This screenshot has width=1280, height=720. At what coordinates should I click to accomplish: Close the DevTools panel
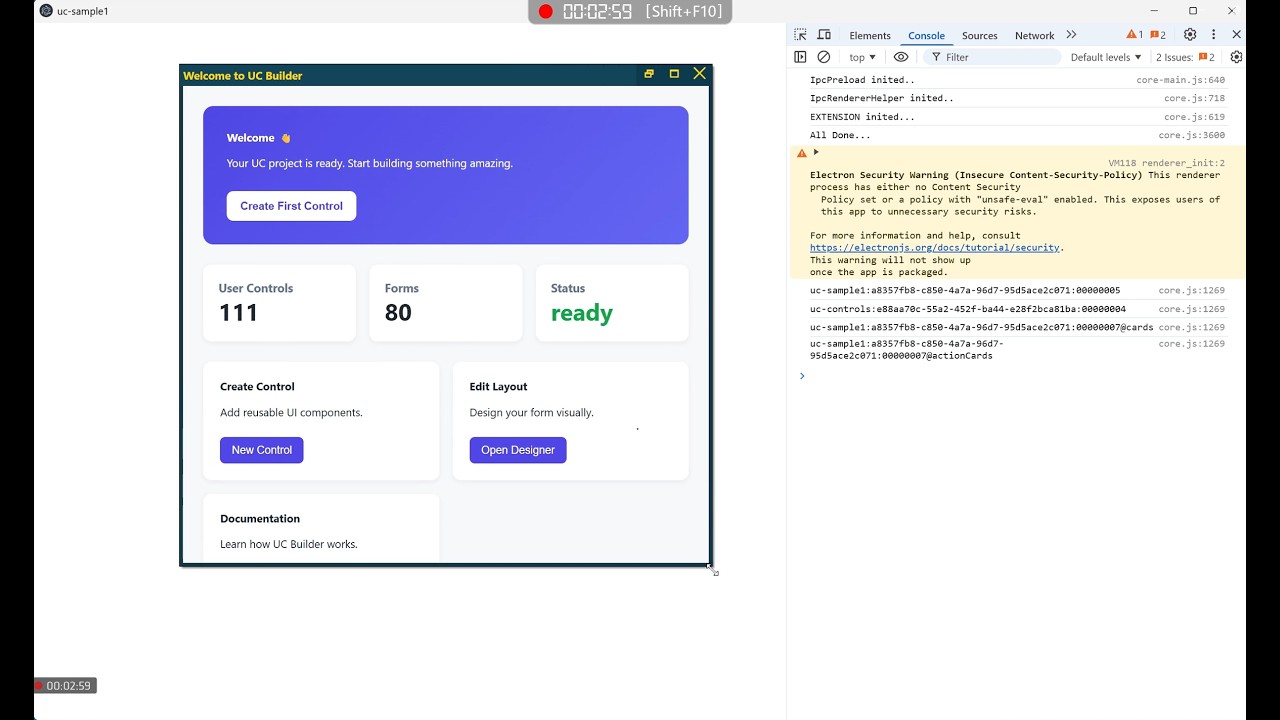(1237, 35)
